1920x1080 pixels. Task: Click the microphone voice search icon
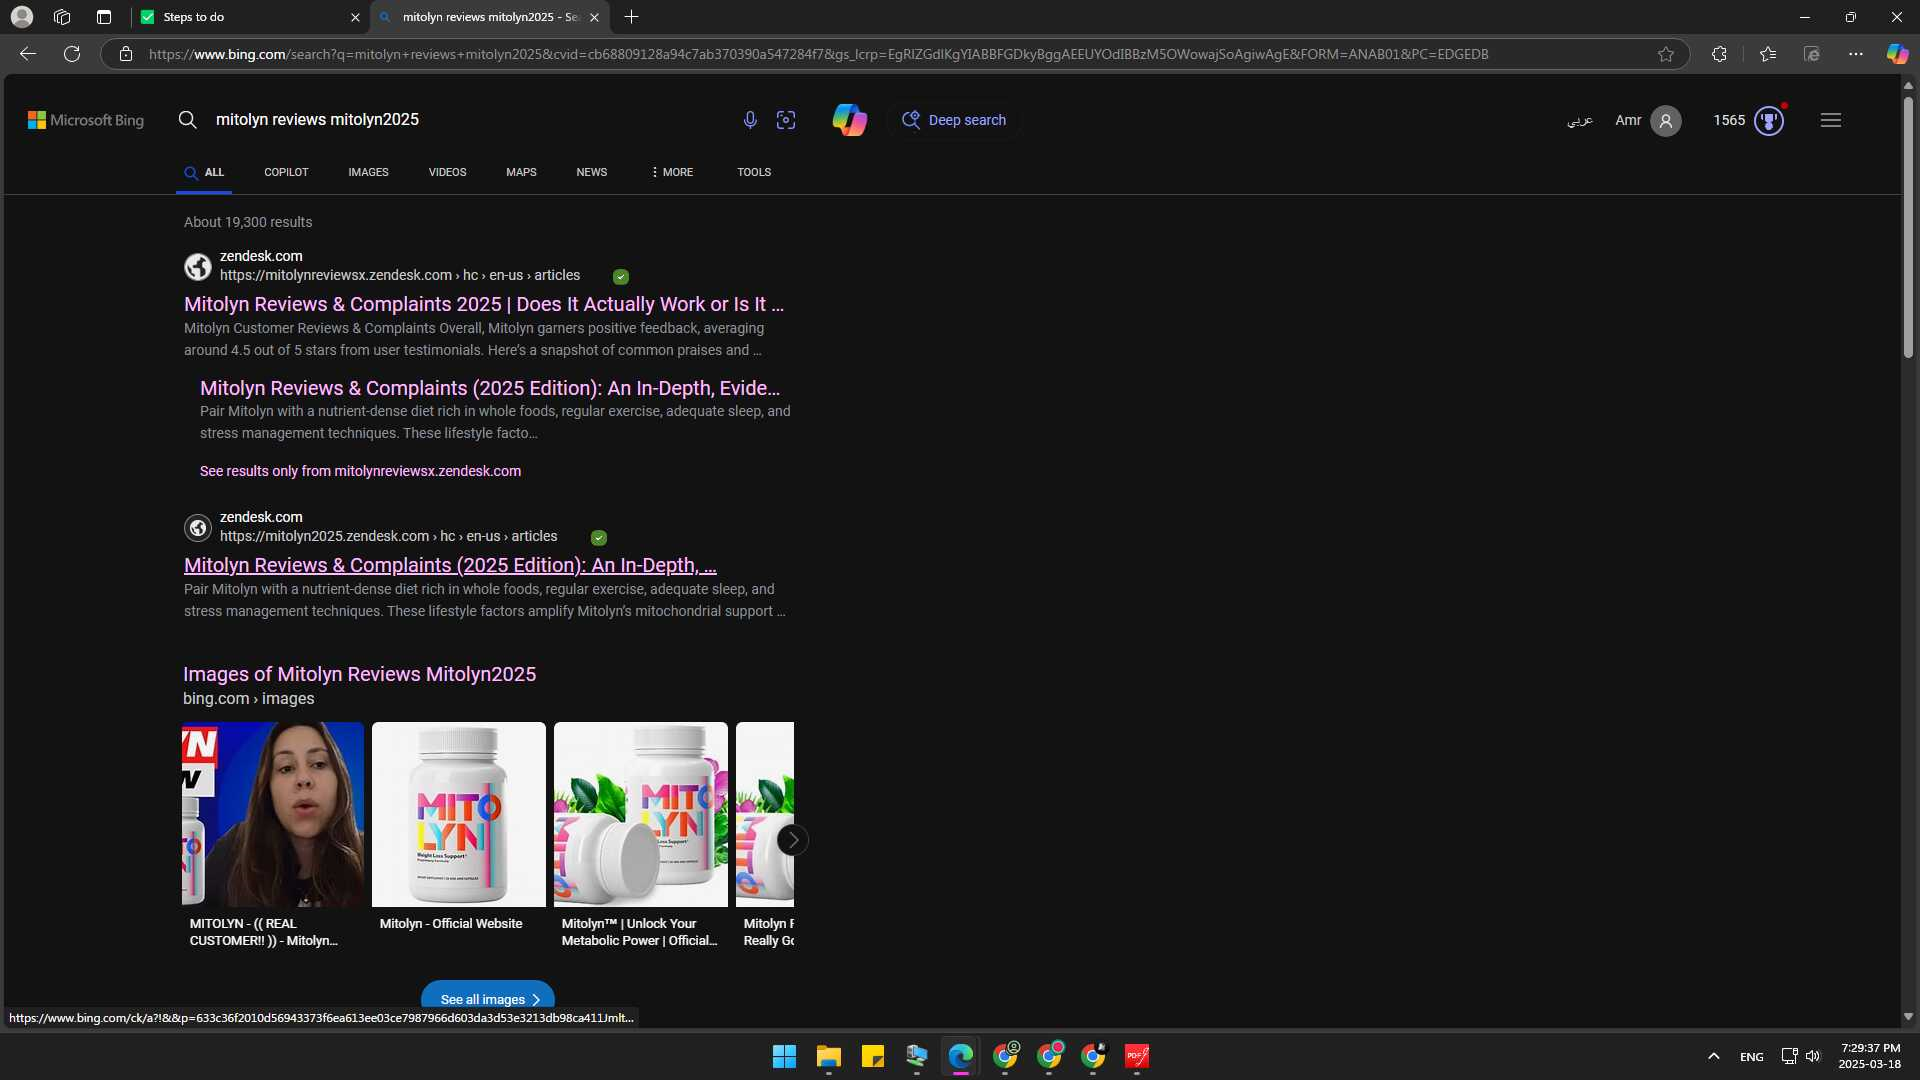coord(750,120)
